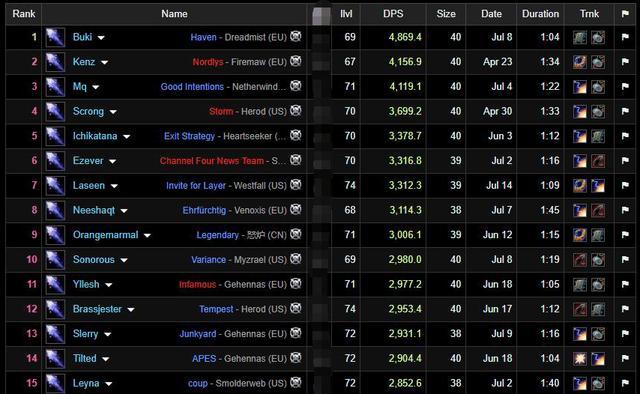The width and height of the screenshot is (640, 394).
Task: Click DPS value 3,312.3
Action: tap(405, 185)
